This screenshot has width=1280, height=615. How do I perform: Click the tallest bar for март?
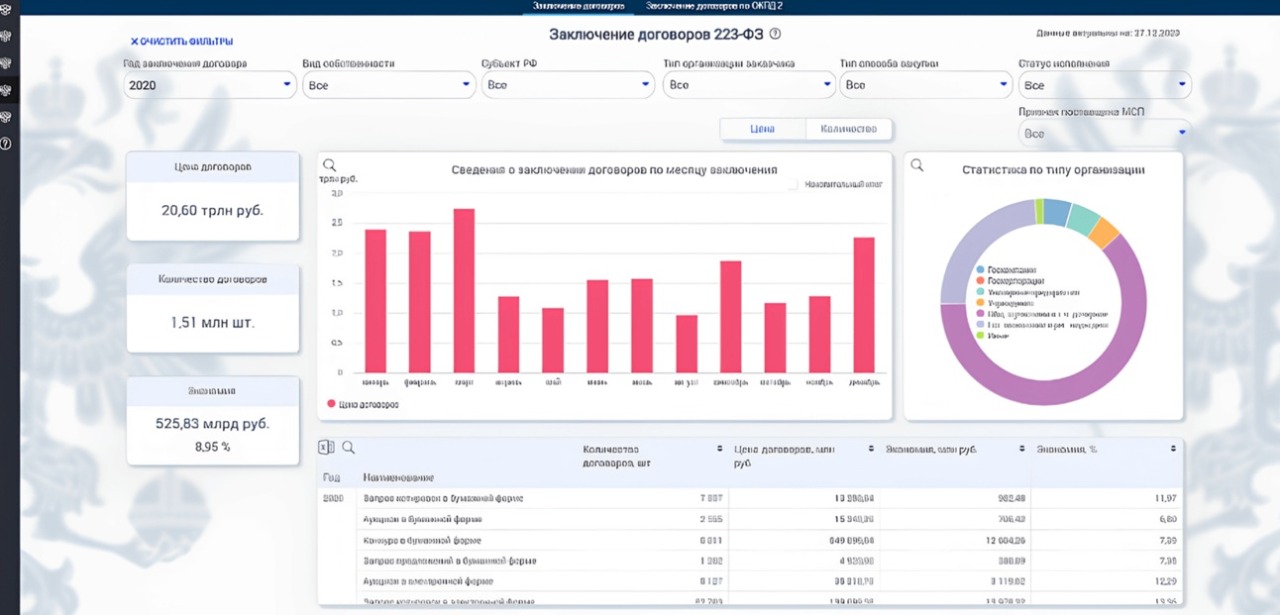pos(464,290)
